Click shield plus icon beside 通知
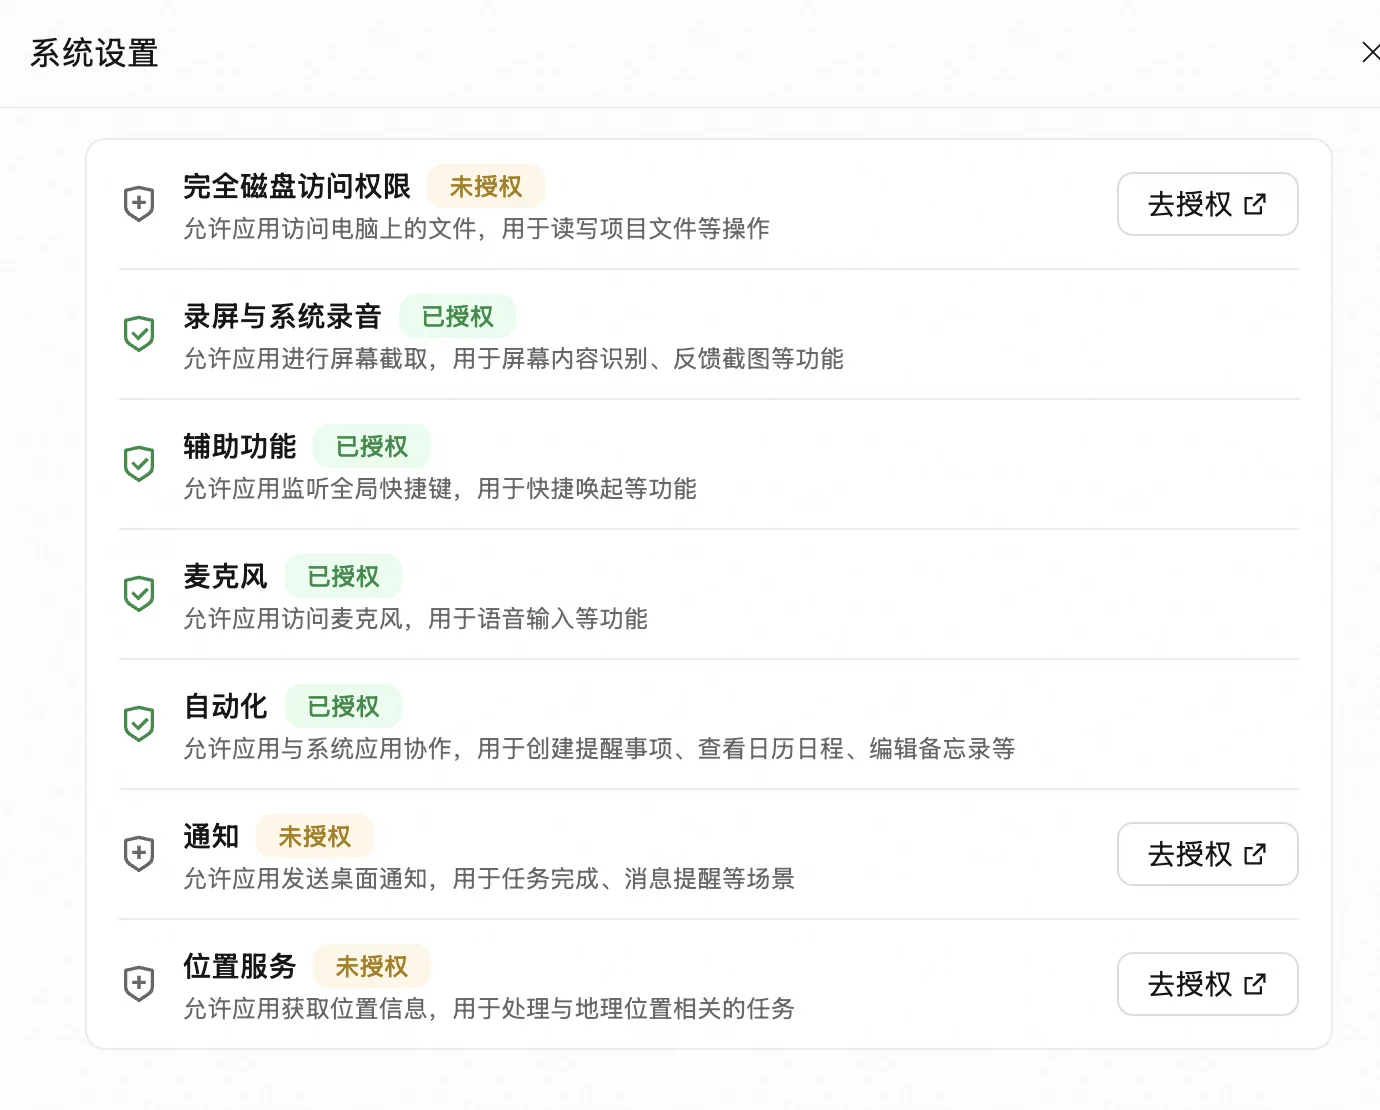This screenshot has width=1380, height=1110. coord(139,854)
